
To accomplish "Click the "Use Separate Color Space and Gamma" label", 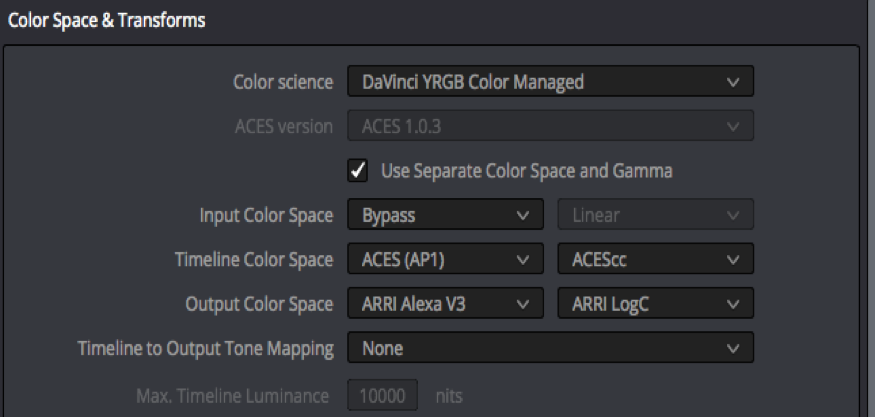I will [527, 171].
